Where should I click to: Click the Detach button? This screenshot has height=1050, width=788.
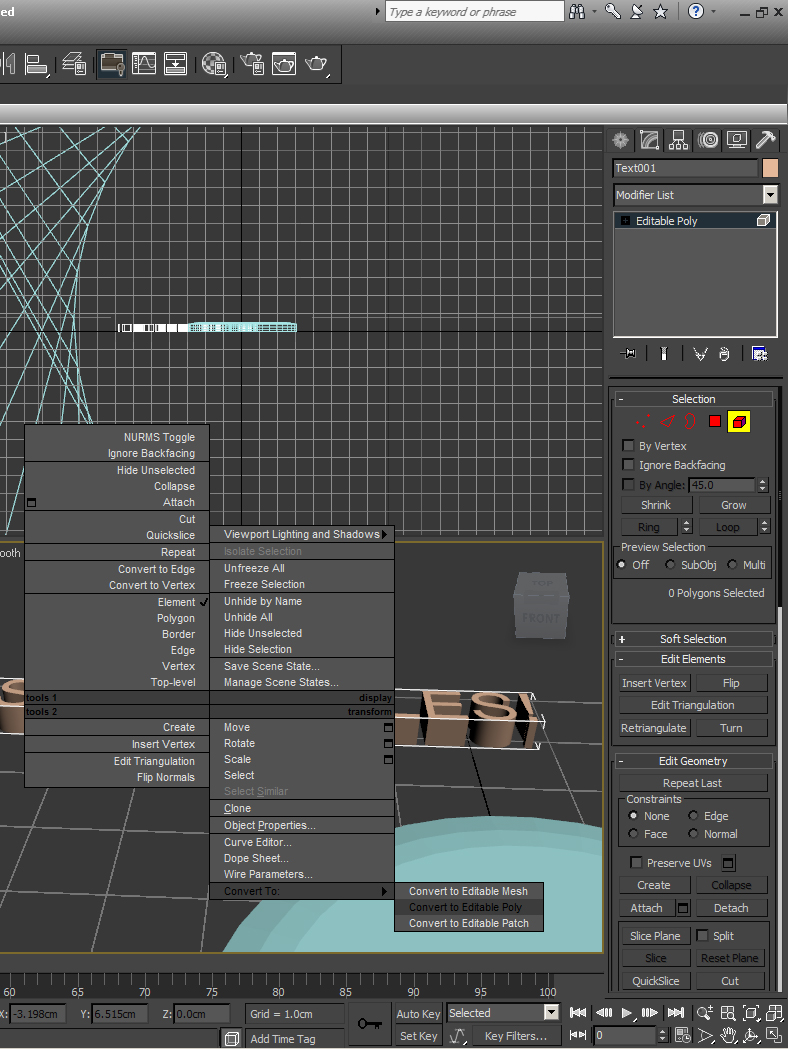click(x=731, y=908)
